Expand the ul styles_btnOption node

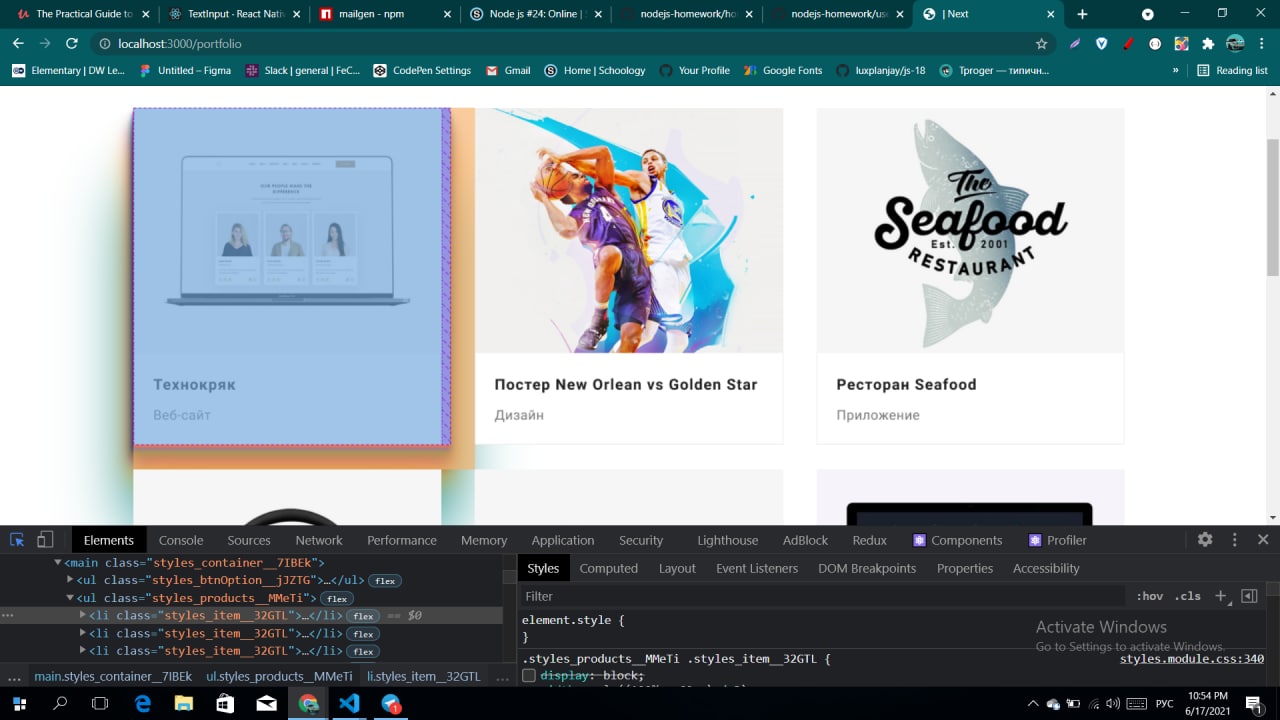(x=70, y=580)
